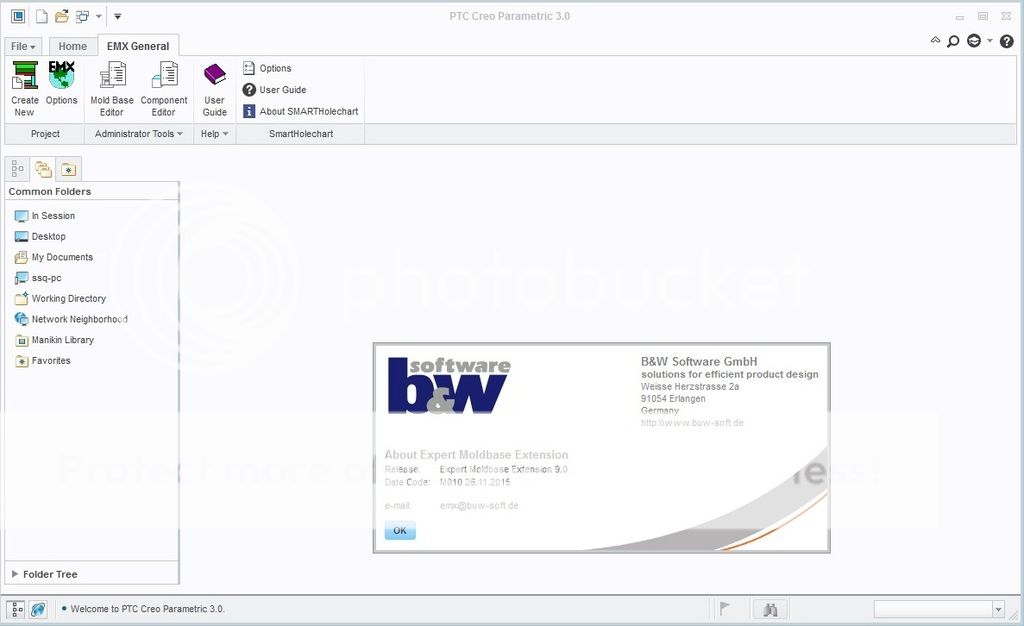Click the www.buw-soft.de website link
1024x626 pixels.
coord(692,423)
